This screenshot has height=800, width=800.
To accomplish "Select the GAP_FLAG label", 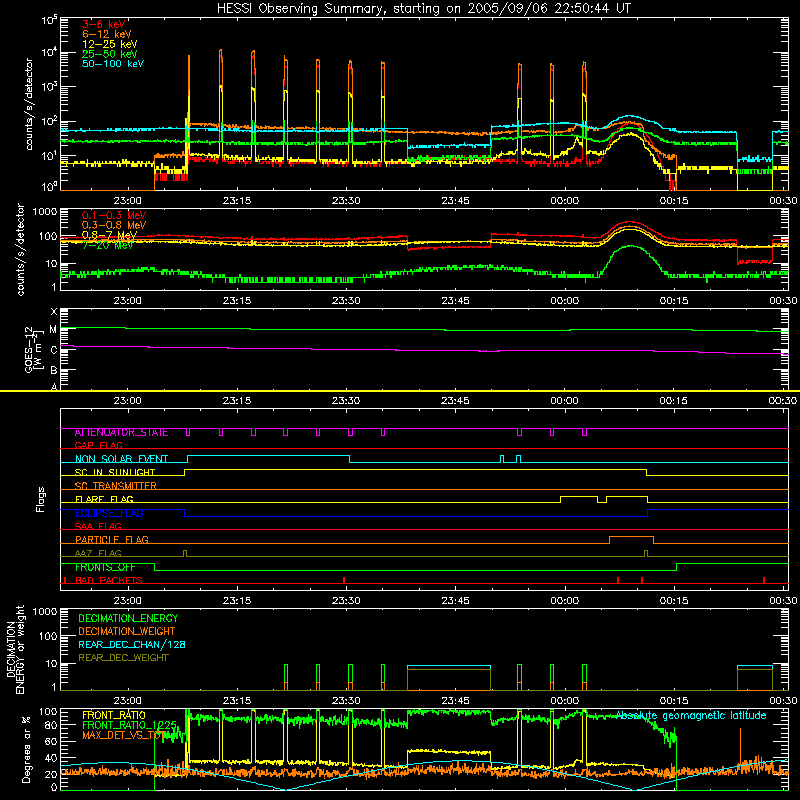I will [98, 445].
